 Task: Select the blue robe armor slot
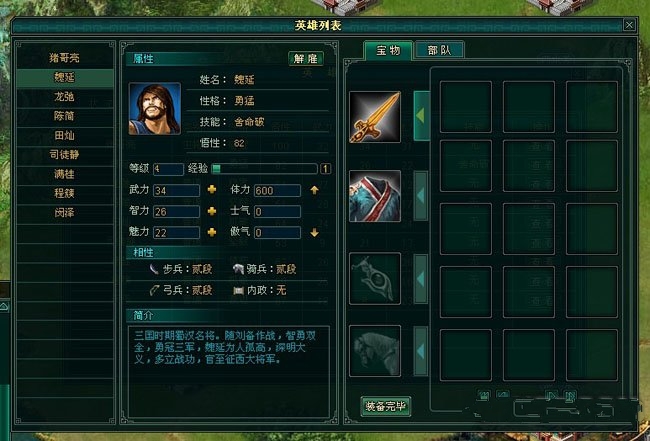coord(375,196)
